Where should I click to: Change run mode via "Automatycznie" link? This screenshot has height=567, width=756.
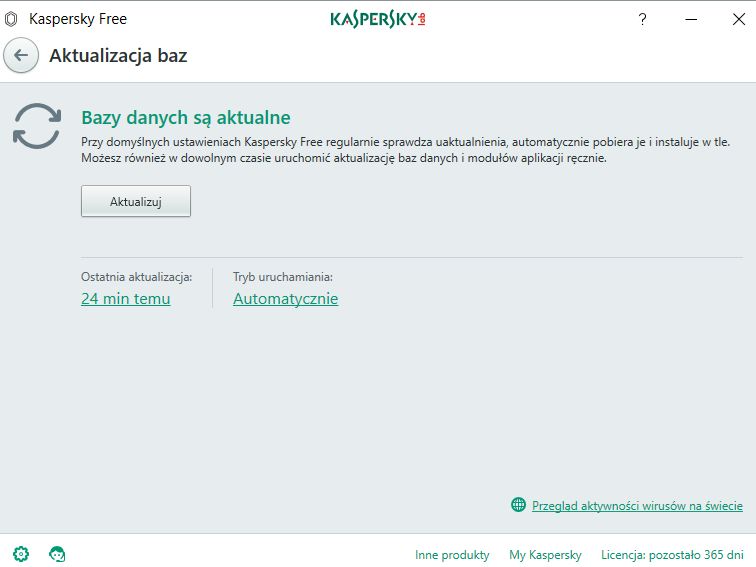tap(285, 298)
